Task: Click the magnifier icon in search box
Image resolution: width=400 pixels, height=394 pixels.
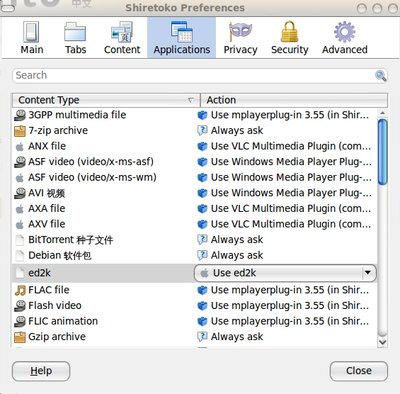Action: (381, 76)
